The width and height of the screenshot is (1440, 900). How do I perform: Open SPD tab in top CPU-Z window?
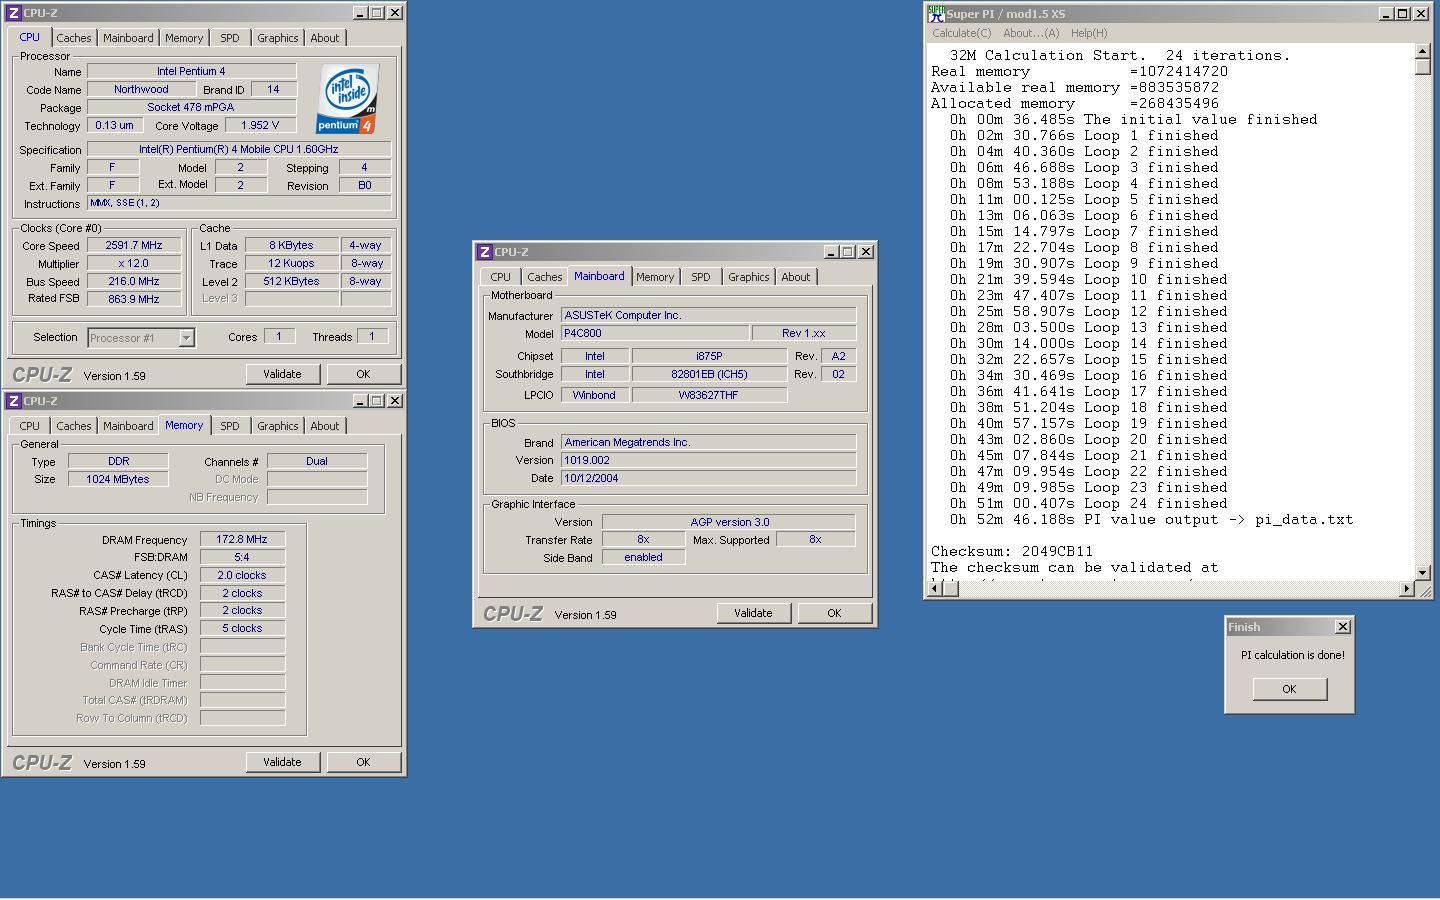coord(229,38)
